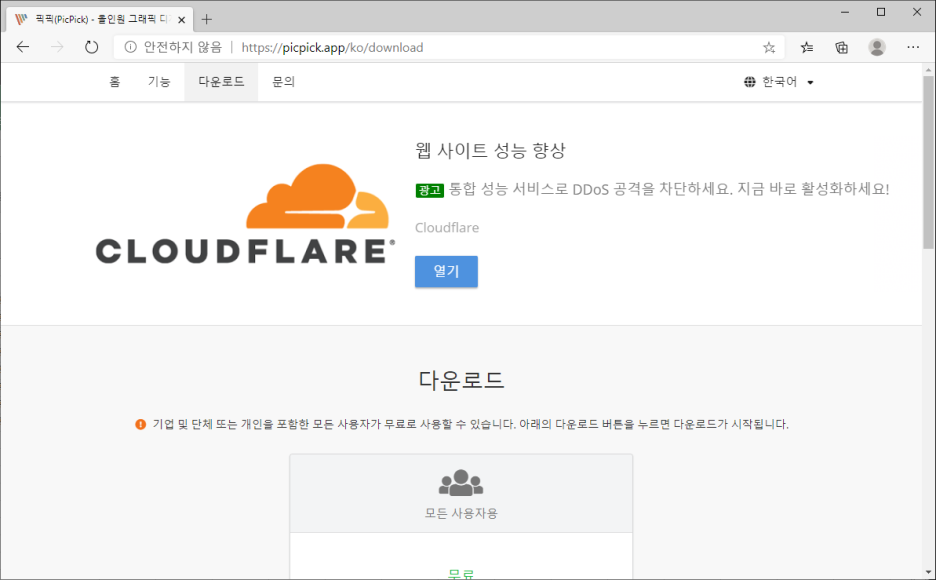Open the browser settings ellipsis menu
The height and width of the screenshot is (580, 936).
pos(913,47)
